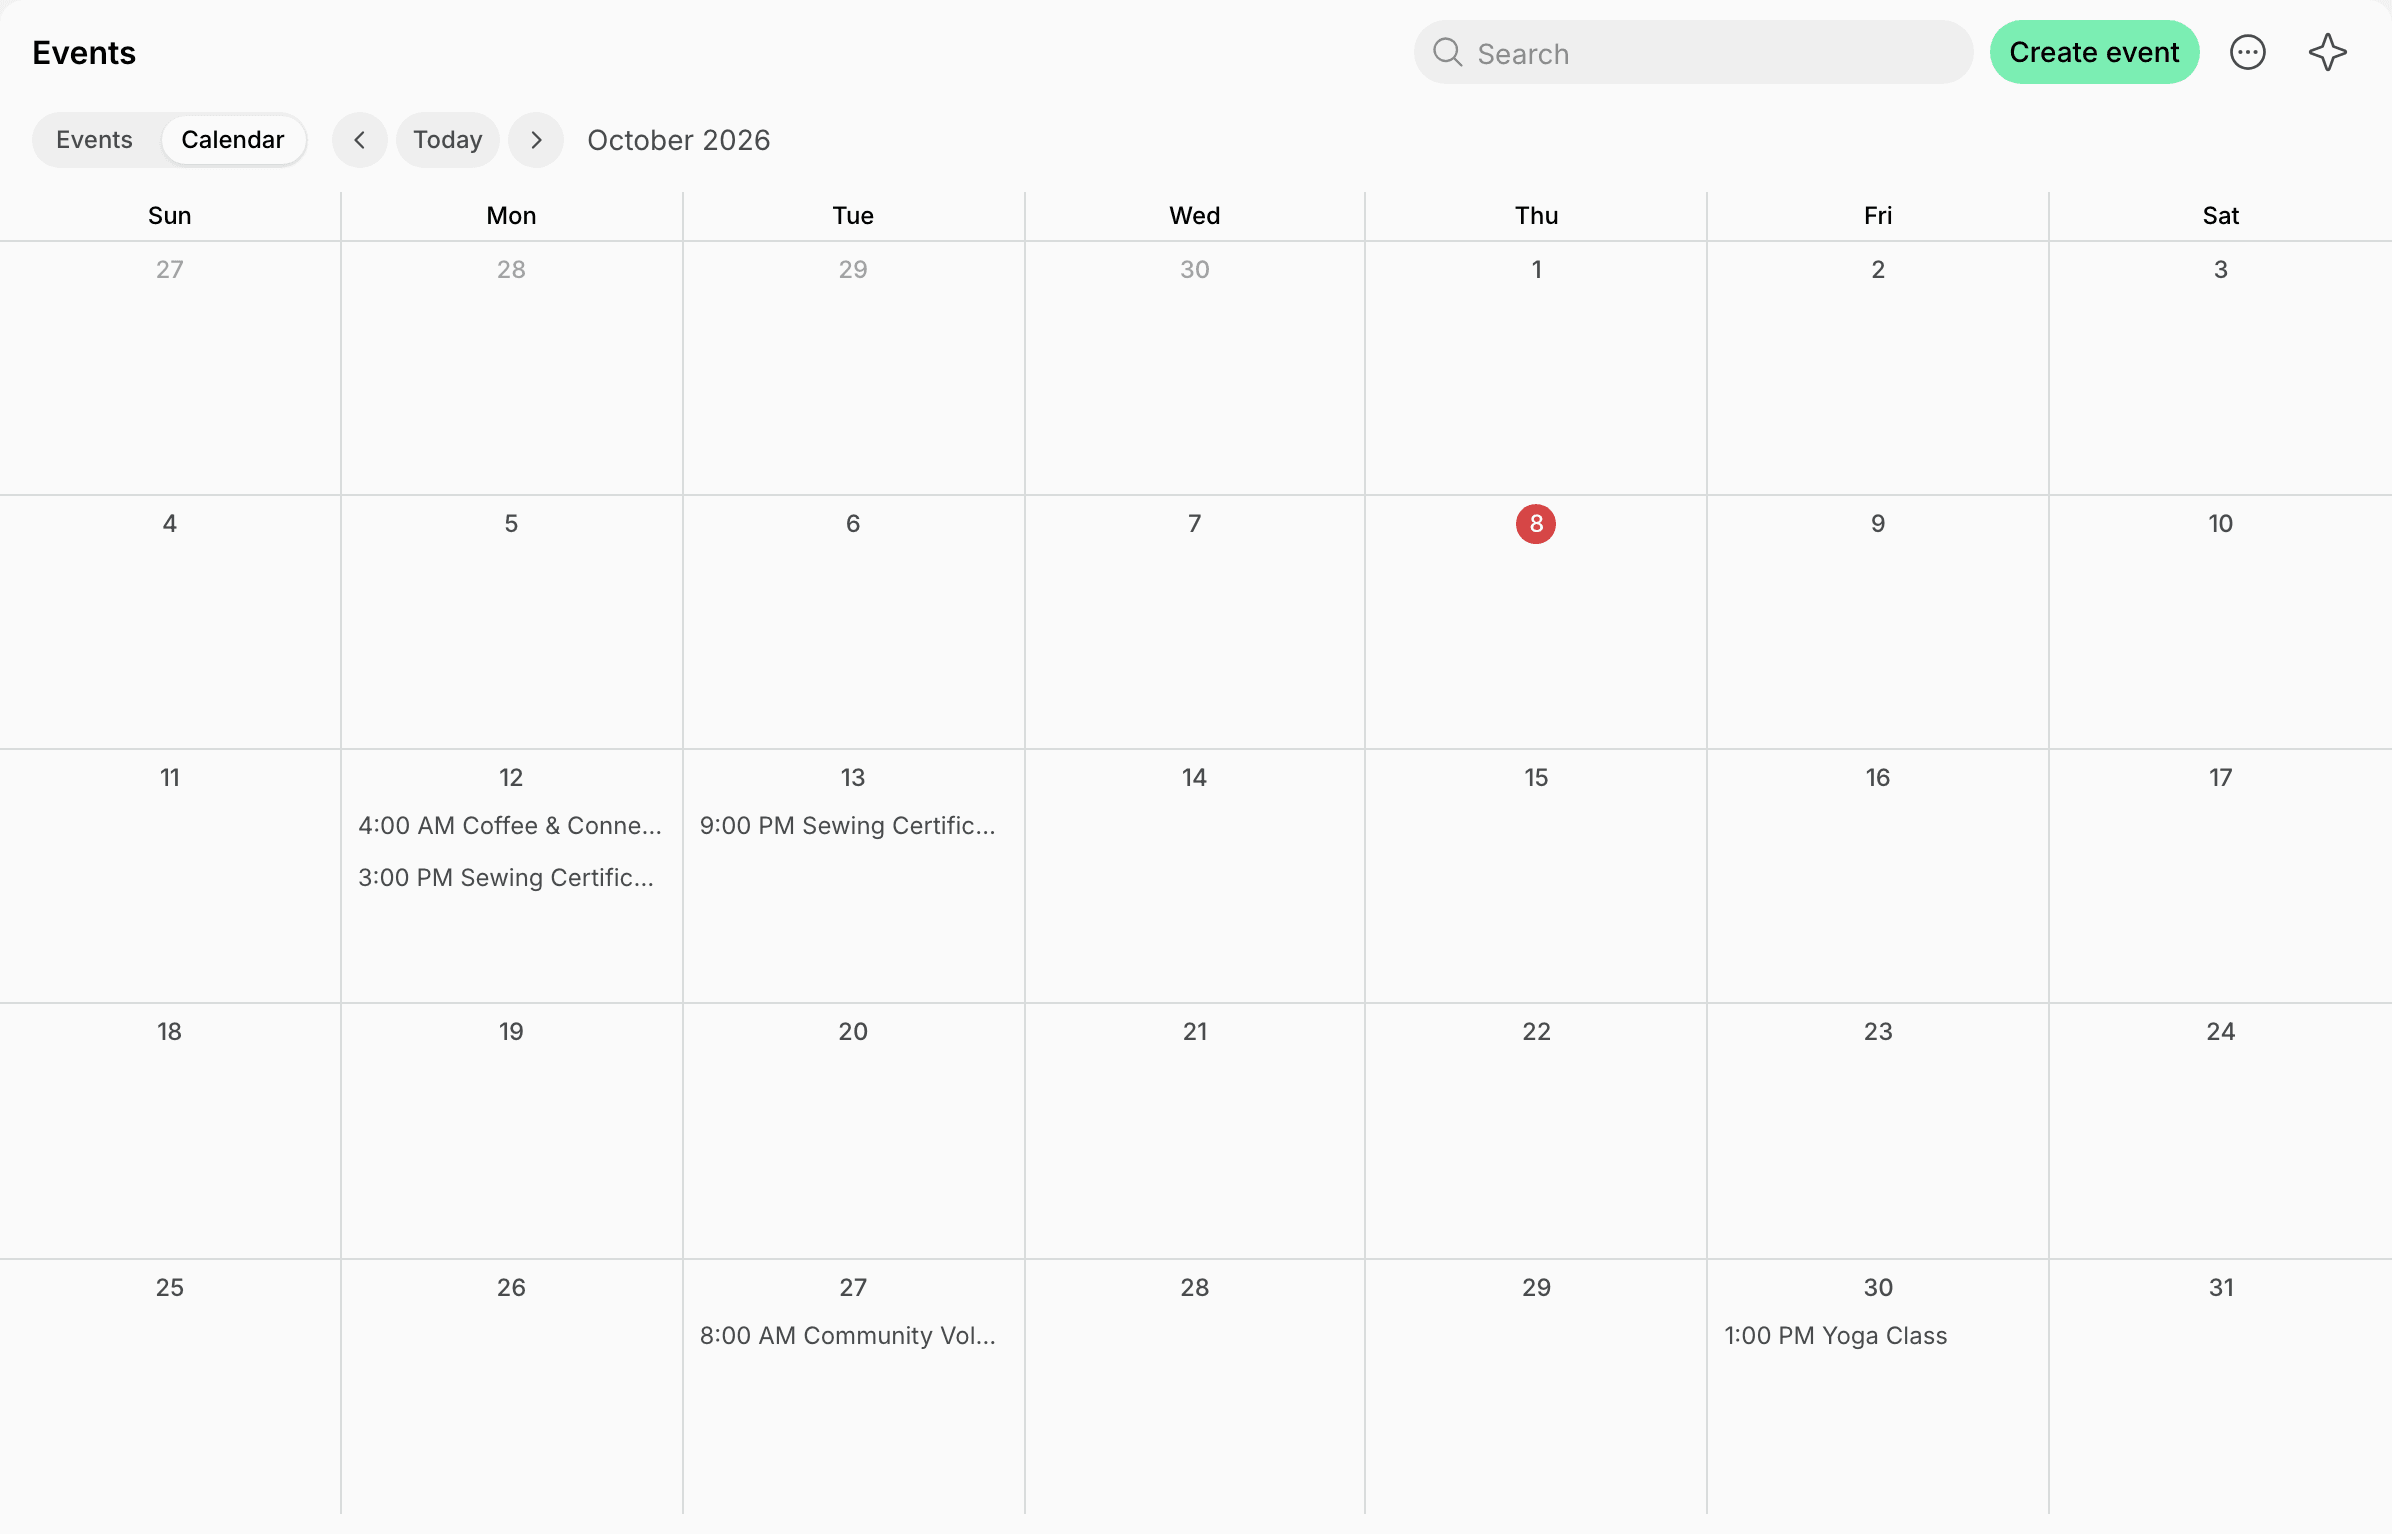
Task: Click date 10 in the calendar
Action: click(x=2220, y=524)
